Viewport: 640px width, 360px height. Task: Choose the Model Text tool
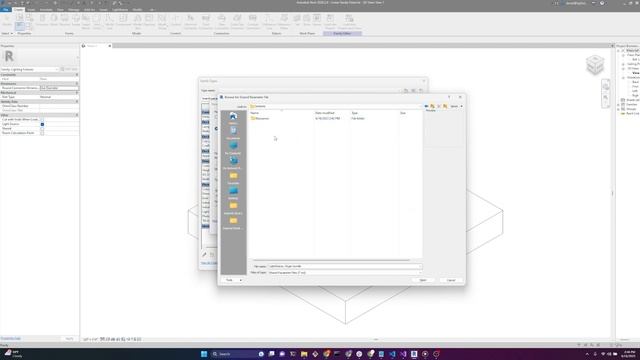pyautogui.click(x=137, y=22)
